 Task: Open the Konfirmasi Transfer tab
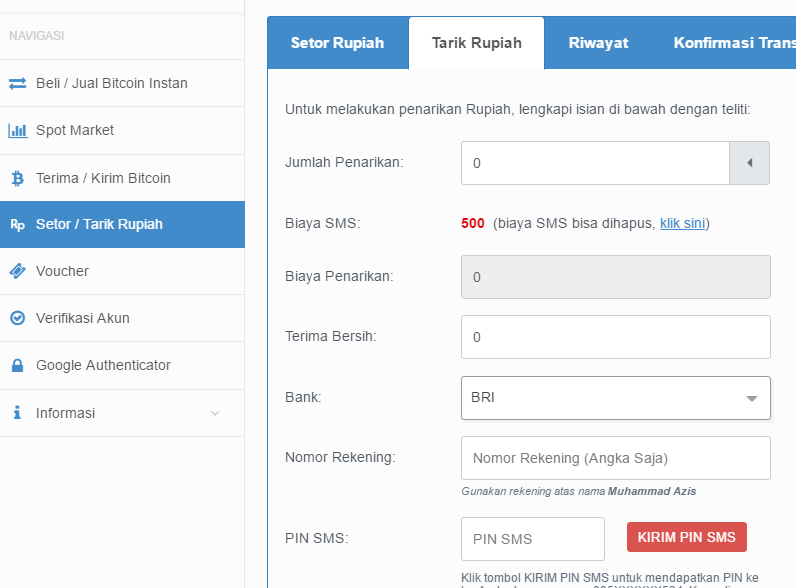coord(733,43)
